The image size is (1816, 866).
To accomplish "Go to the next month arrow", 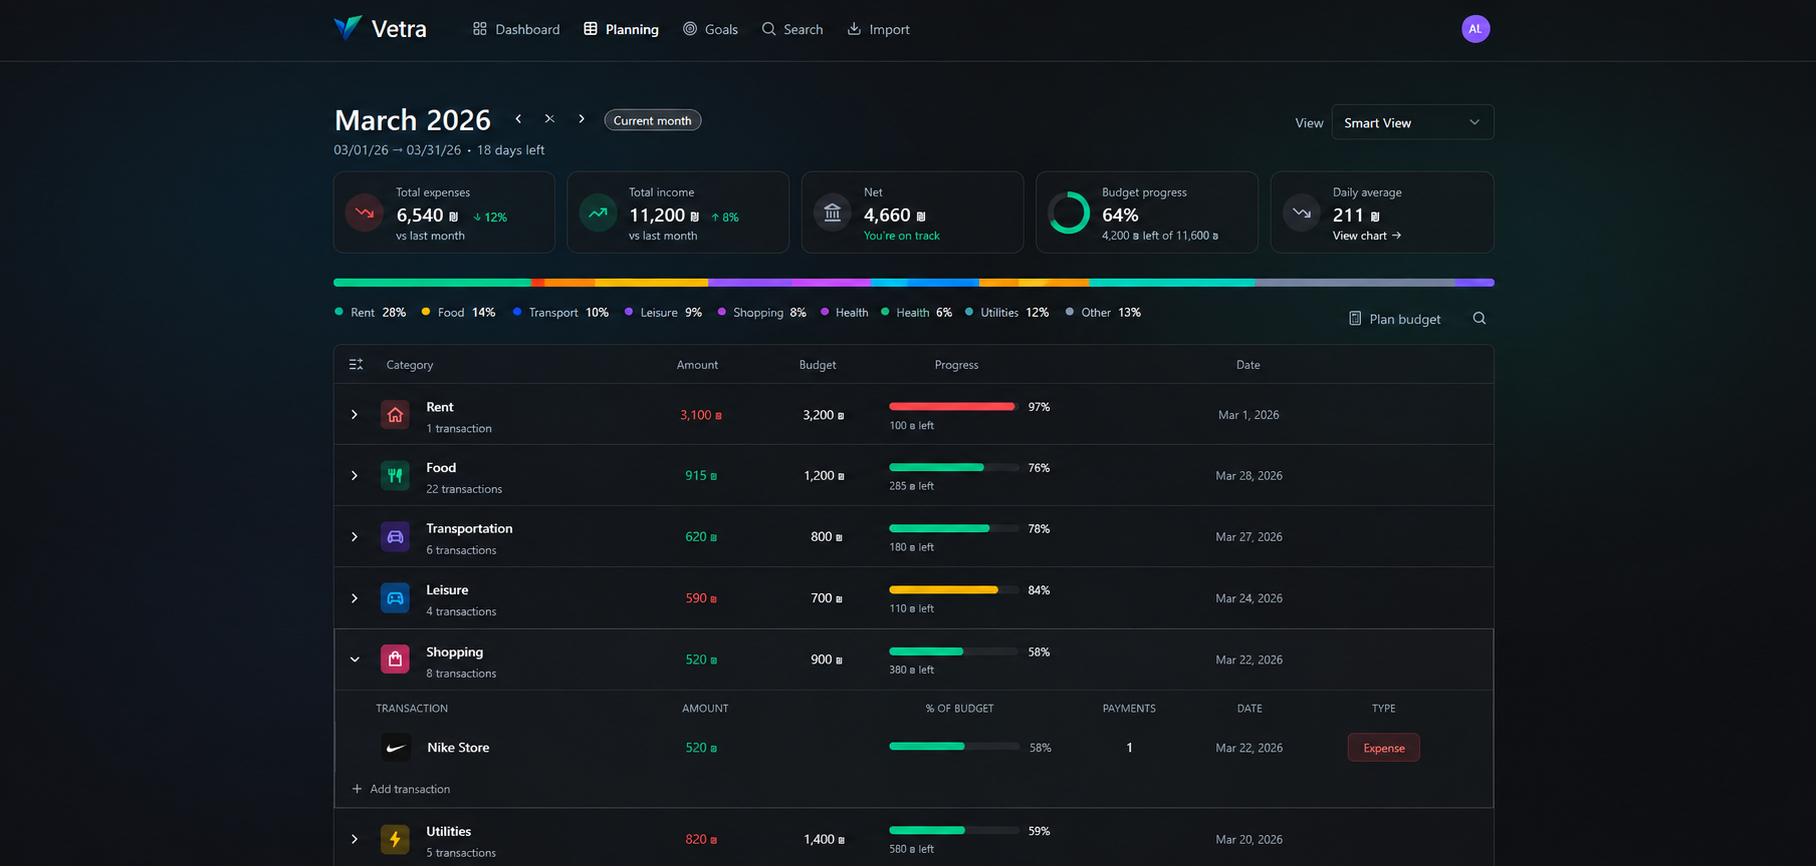I will [x=581, y=119].
